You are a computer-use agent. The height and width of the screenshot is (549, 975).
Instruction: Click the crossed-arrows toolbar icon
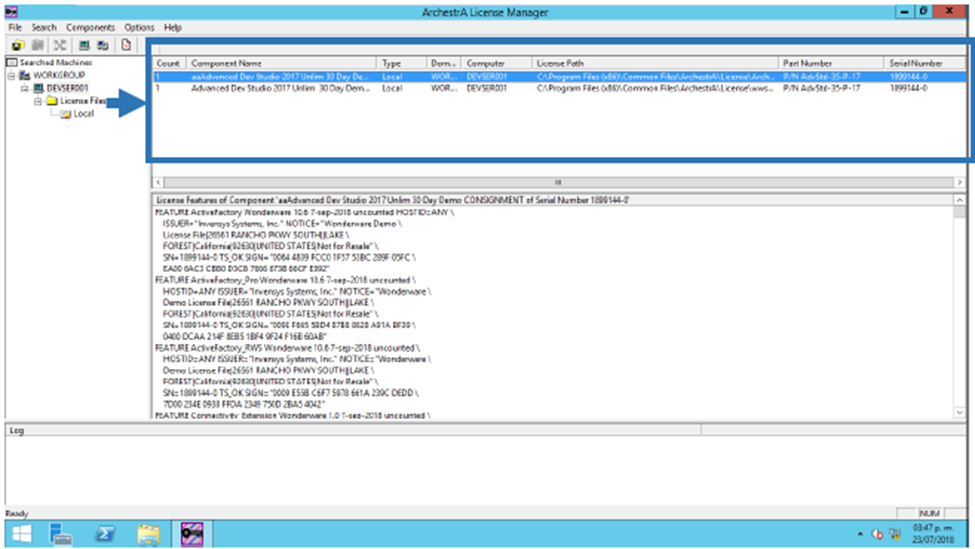(60, 45)
